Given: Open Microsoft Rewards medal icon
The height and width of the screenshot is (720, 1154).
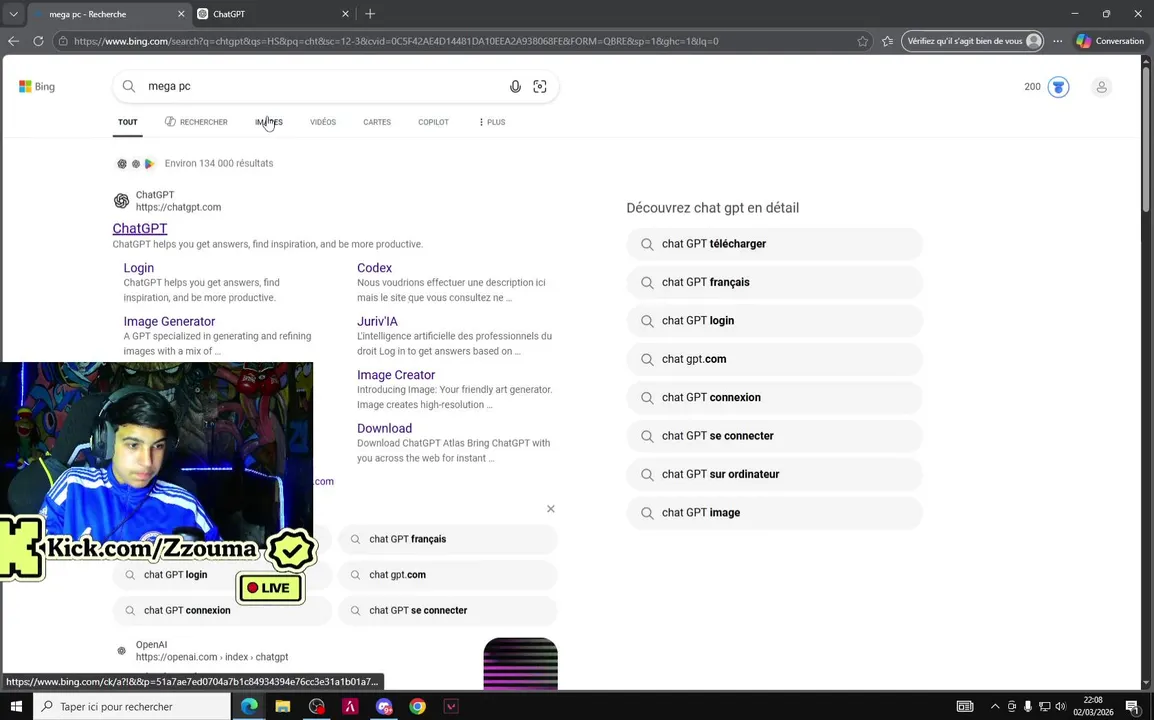Looking at the screenshot, I should point(1058,87).
